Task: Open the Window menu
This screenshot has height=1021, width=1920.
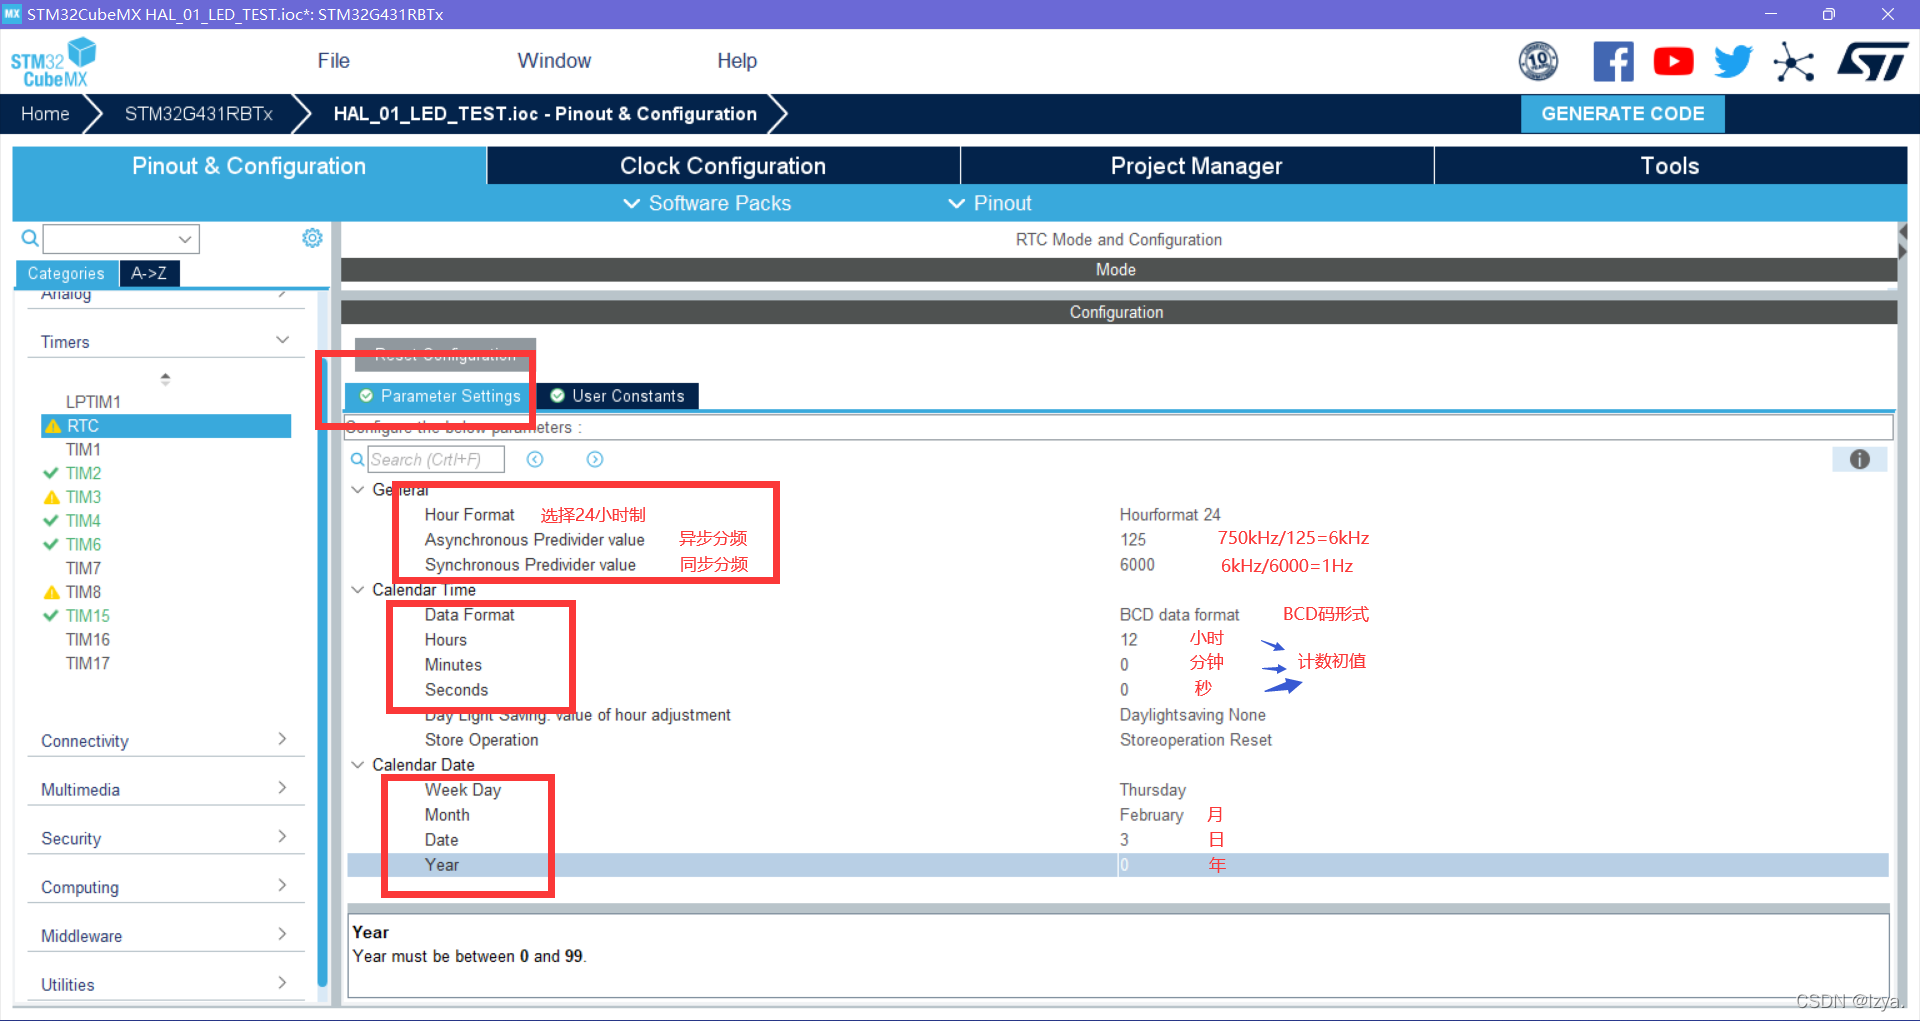Action: click(x=554, y=61)
